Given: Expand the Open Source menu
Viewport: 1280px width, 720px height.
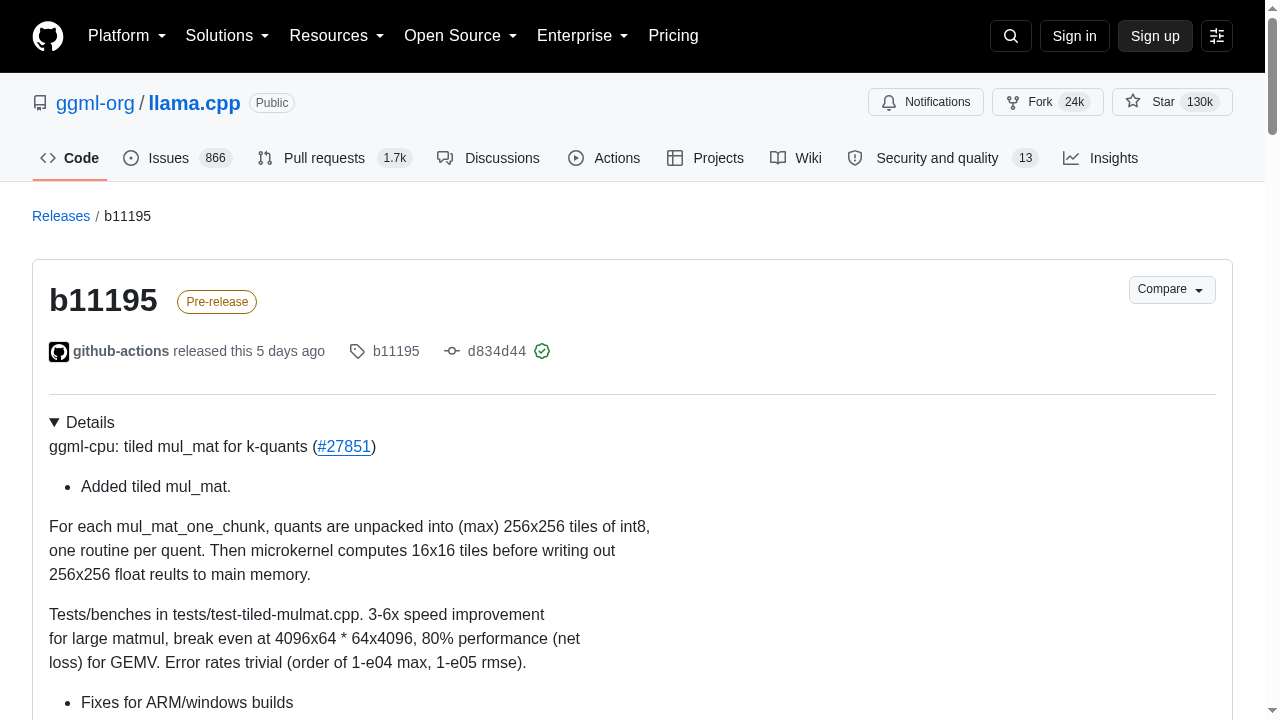Looking at the screenshot, I should 460,36.
